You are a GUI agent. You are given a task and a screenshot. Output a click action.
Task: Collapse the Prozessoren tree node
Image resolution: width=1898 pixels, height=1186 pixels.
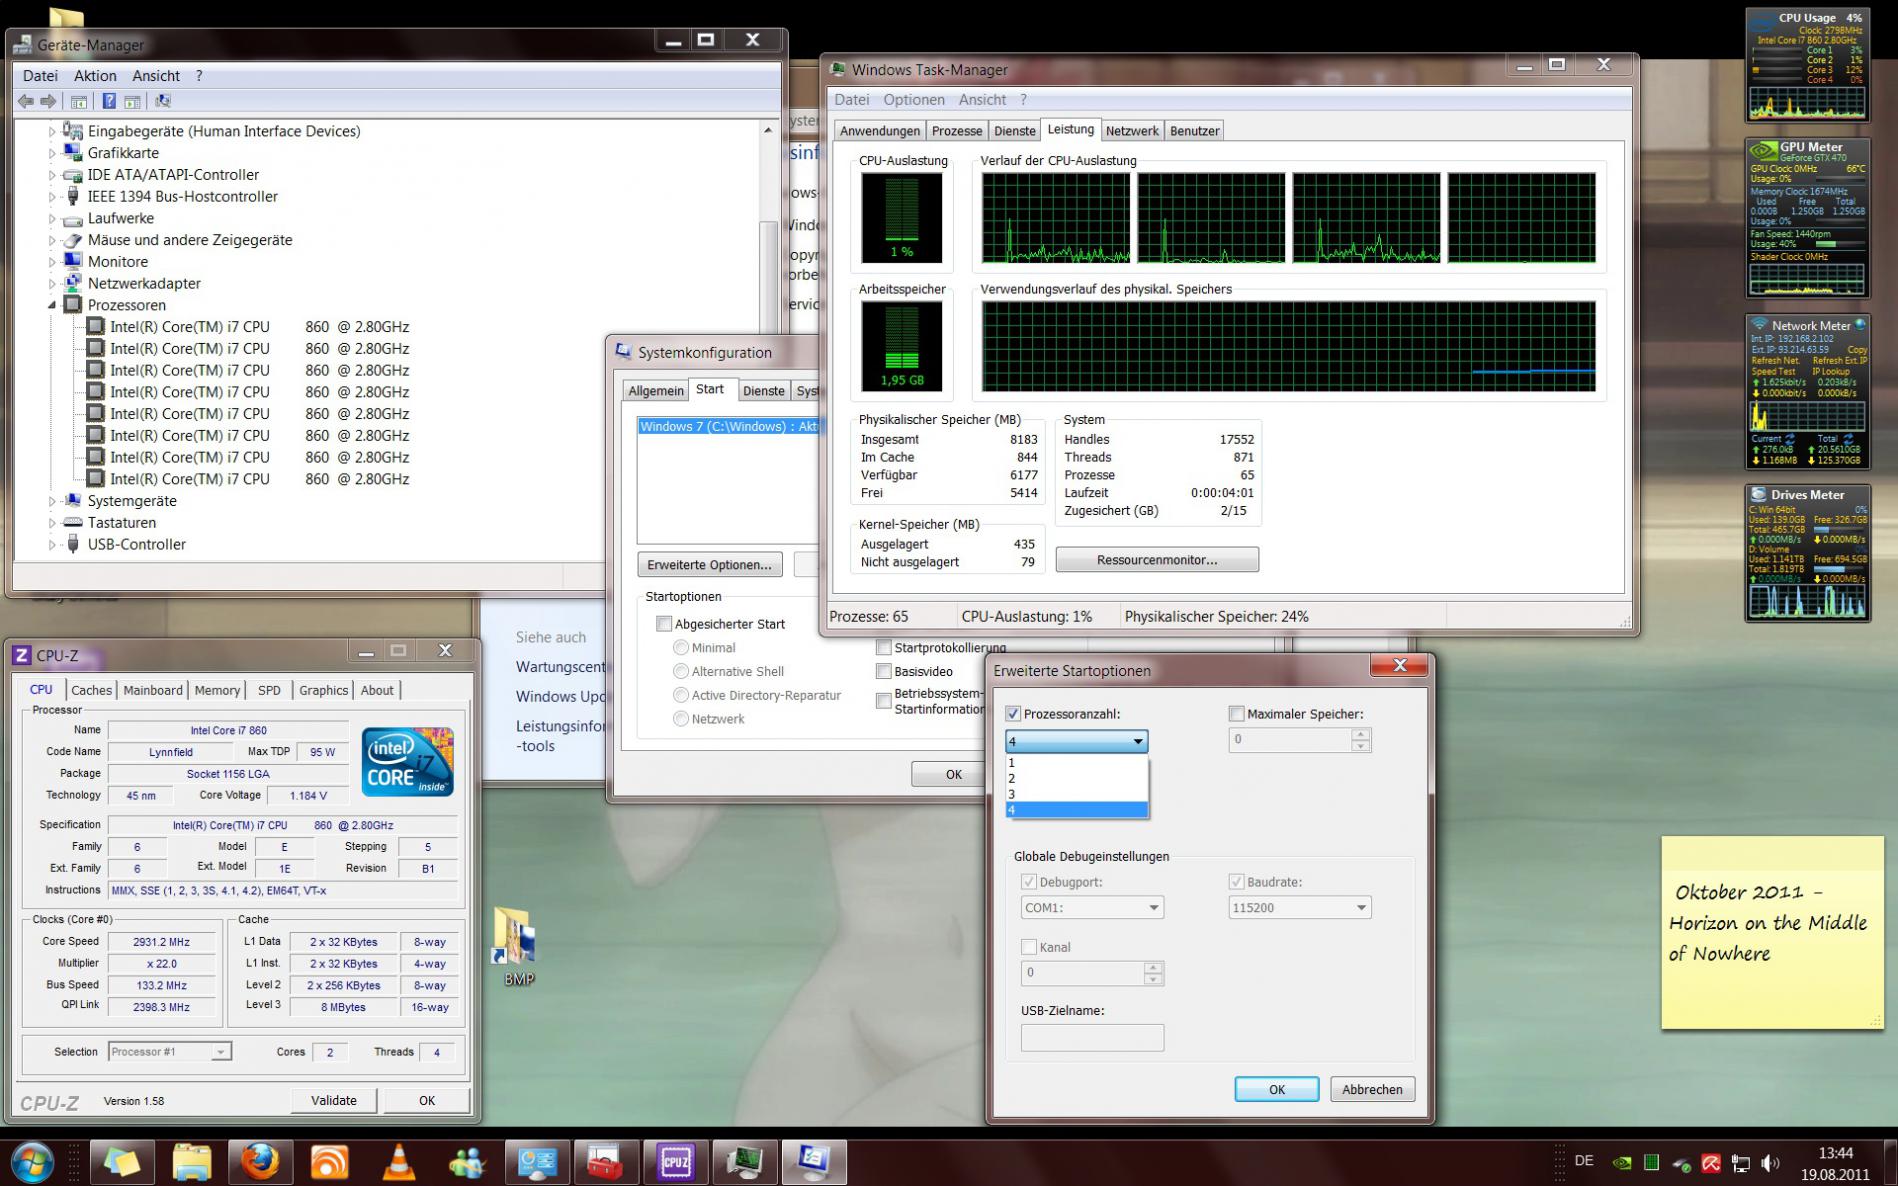coord(52,305)
